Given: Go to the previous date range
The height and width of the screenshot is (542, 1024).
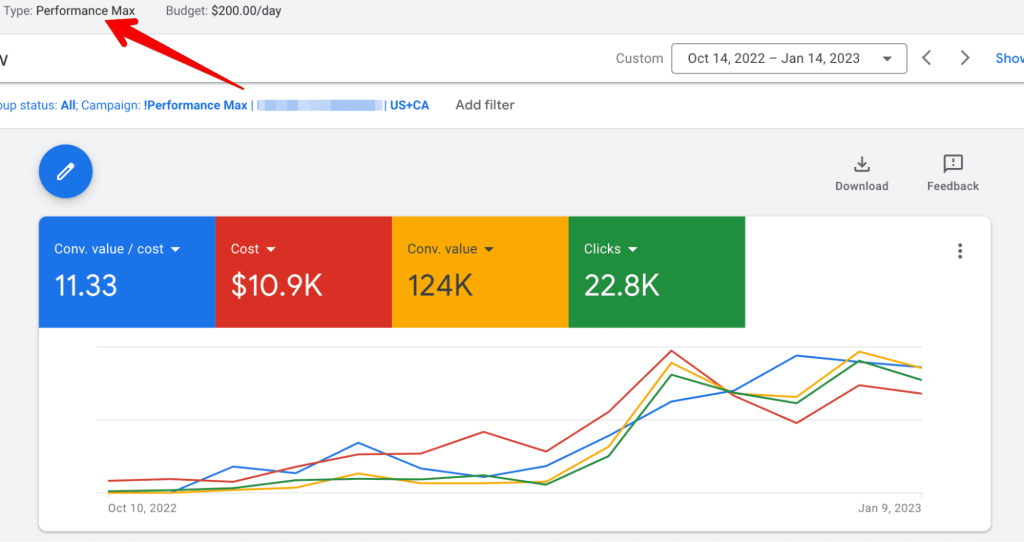Looking at the screenshot, I should (x=927, y=58).
